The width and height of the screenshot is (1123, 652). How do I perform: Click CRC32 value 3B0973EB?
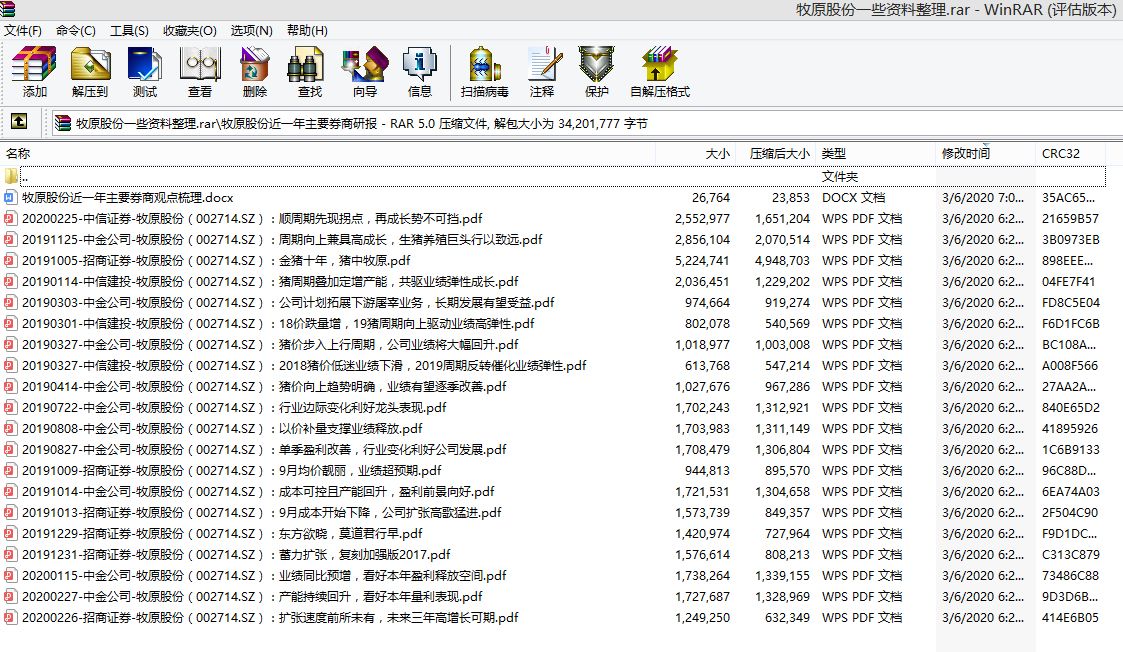(x=1071, y=239)
